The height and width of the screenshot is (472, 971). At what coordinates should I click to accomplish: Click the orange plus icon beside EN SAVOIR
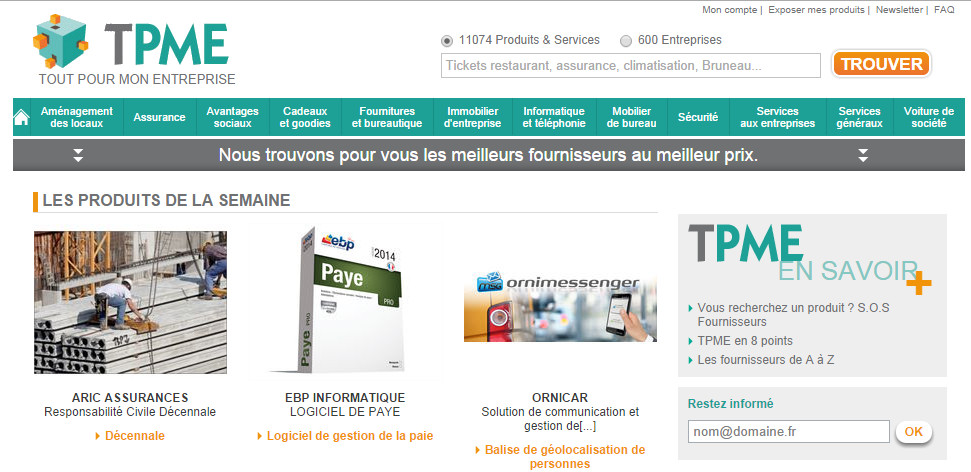coord(918,283)
